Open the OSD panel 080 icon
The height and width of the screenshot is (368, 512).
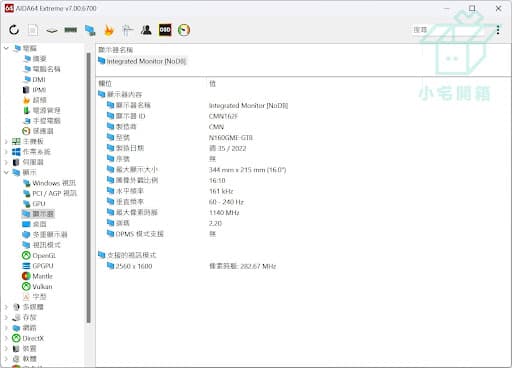(165, 30)
